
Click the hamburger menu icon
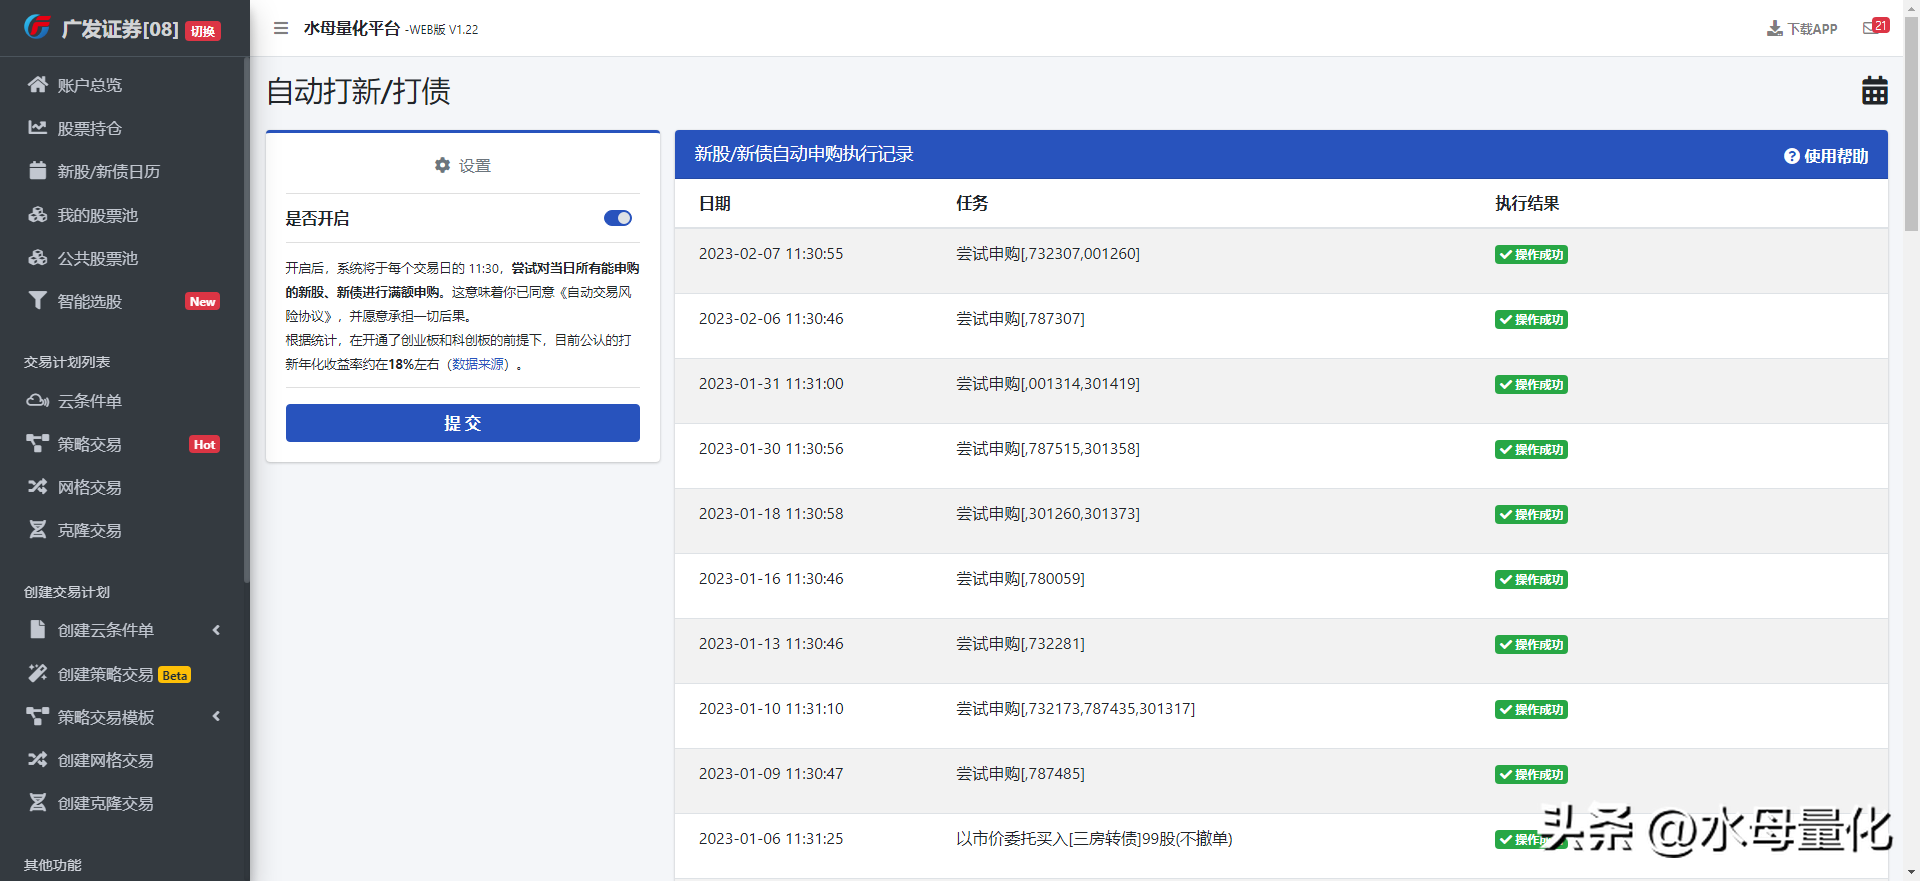pos(281,28)
